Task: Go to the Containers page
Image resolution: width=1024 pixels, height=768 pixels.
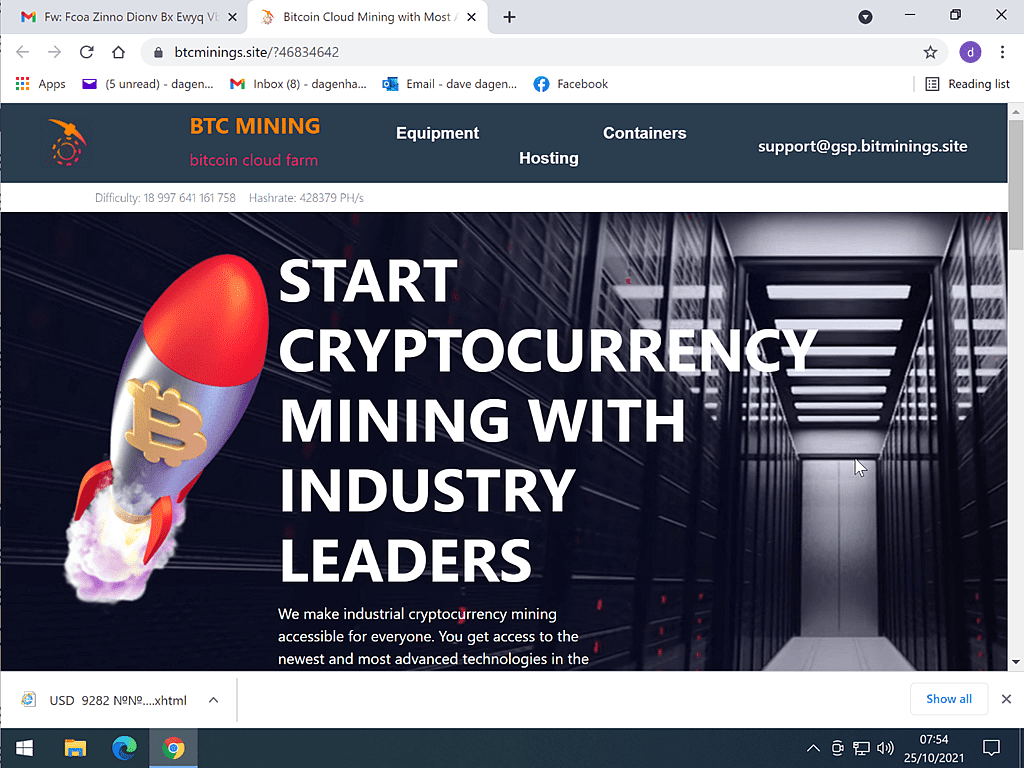Action: [x=645, y=133]
